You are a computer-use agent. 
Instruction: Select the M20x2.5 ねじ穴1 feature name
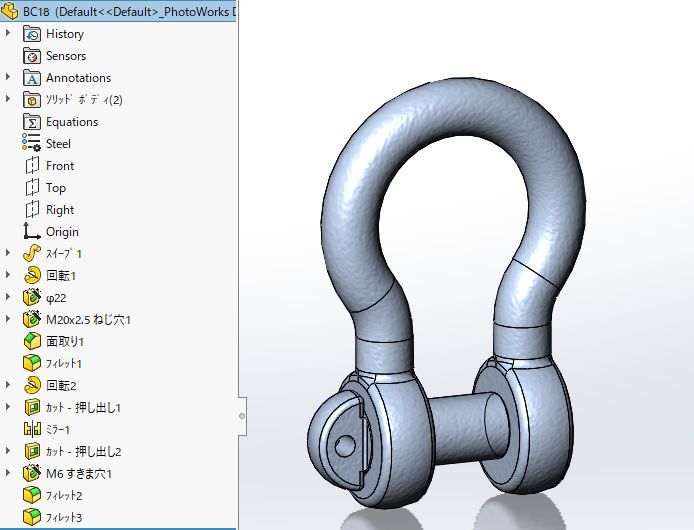coord(88,320)
